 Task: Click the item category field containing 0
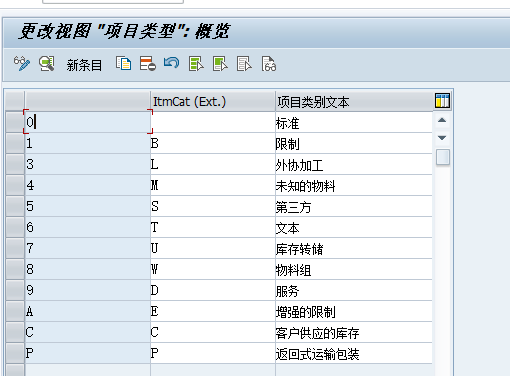click(x=88, y=122)
